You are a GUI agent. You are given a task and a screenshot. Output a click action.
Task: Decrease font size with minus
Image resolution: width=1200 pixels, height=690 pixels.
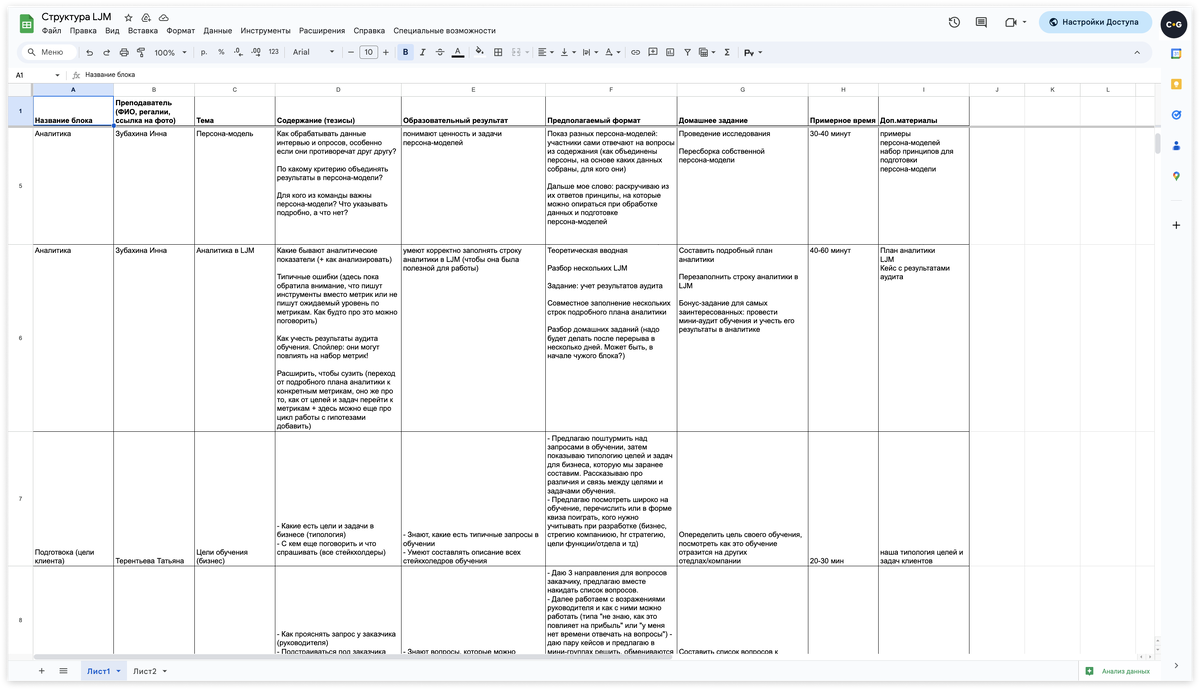click(x=351, y=52)
